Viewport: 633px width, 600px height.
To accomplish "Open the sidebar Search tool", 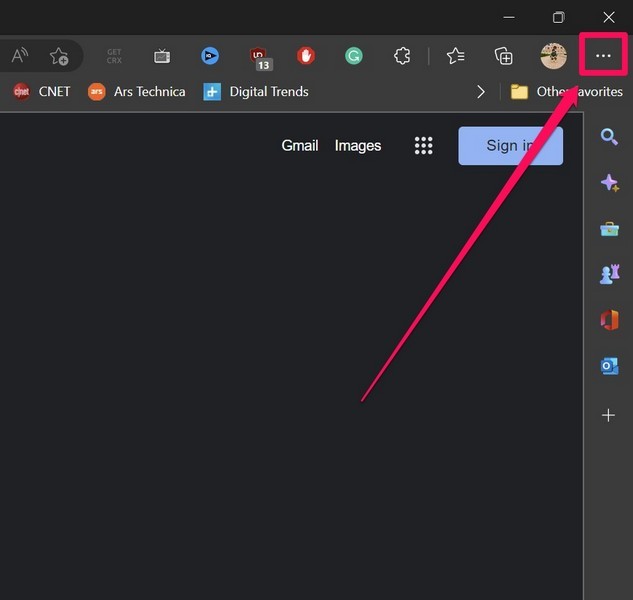I will [x=609, y=137].
